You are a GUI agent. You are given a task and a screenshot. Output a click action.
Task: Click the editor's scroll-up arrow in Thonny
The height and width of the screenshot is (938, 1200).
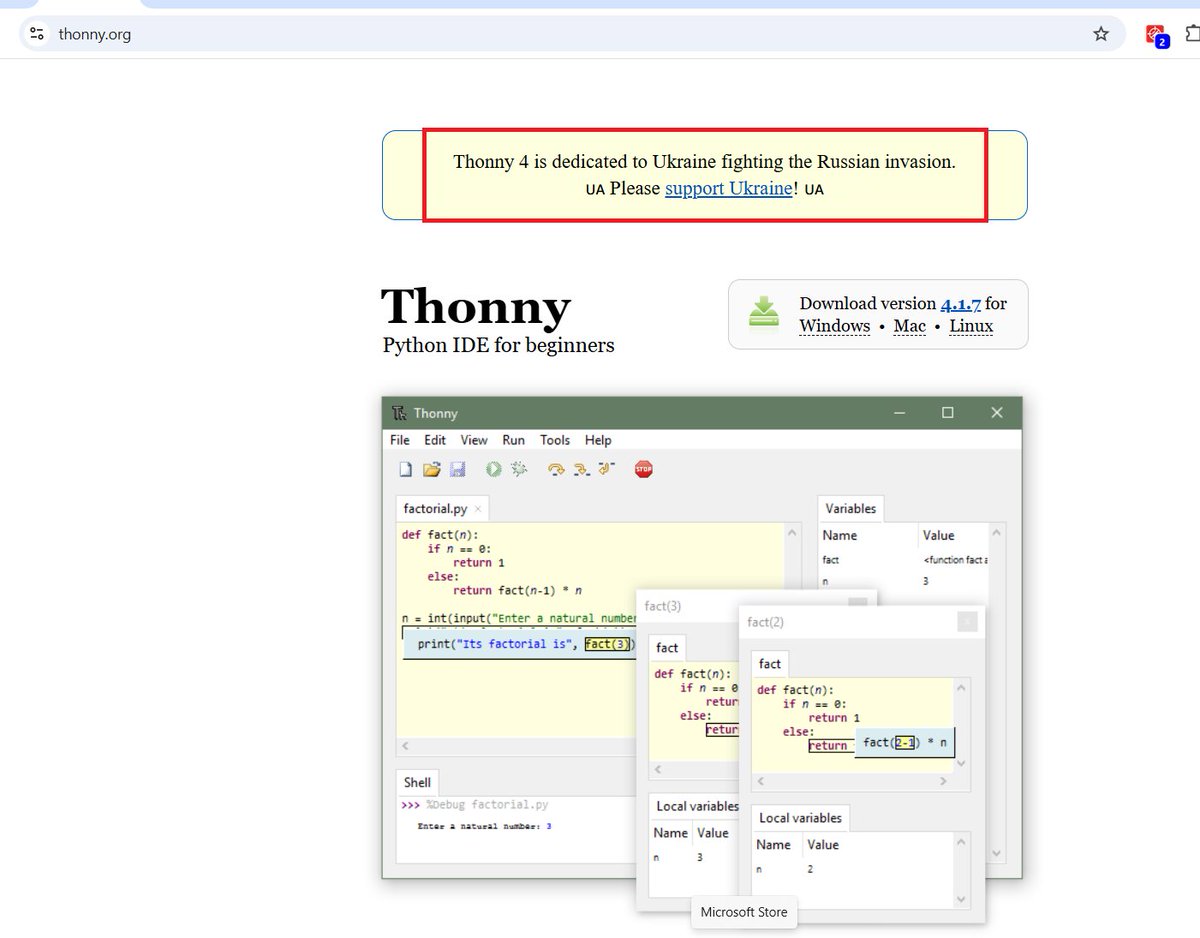tap(793, 533)
